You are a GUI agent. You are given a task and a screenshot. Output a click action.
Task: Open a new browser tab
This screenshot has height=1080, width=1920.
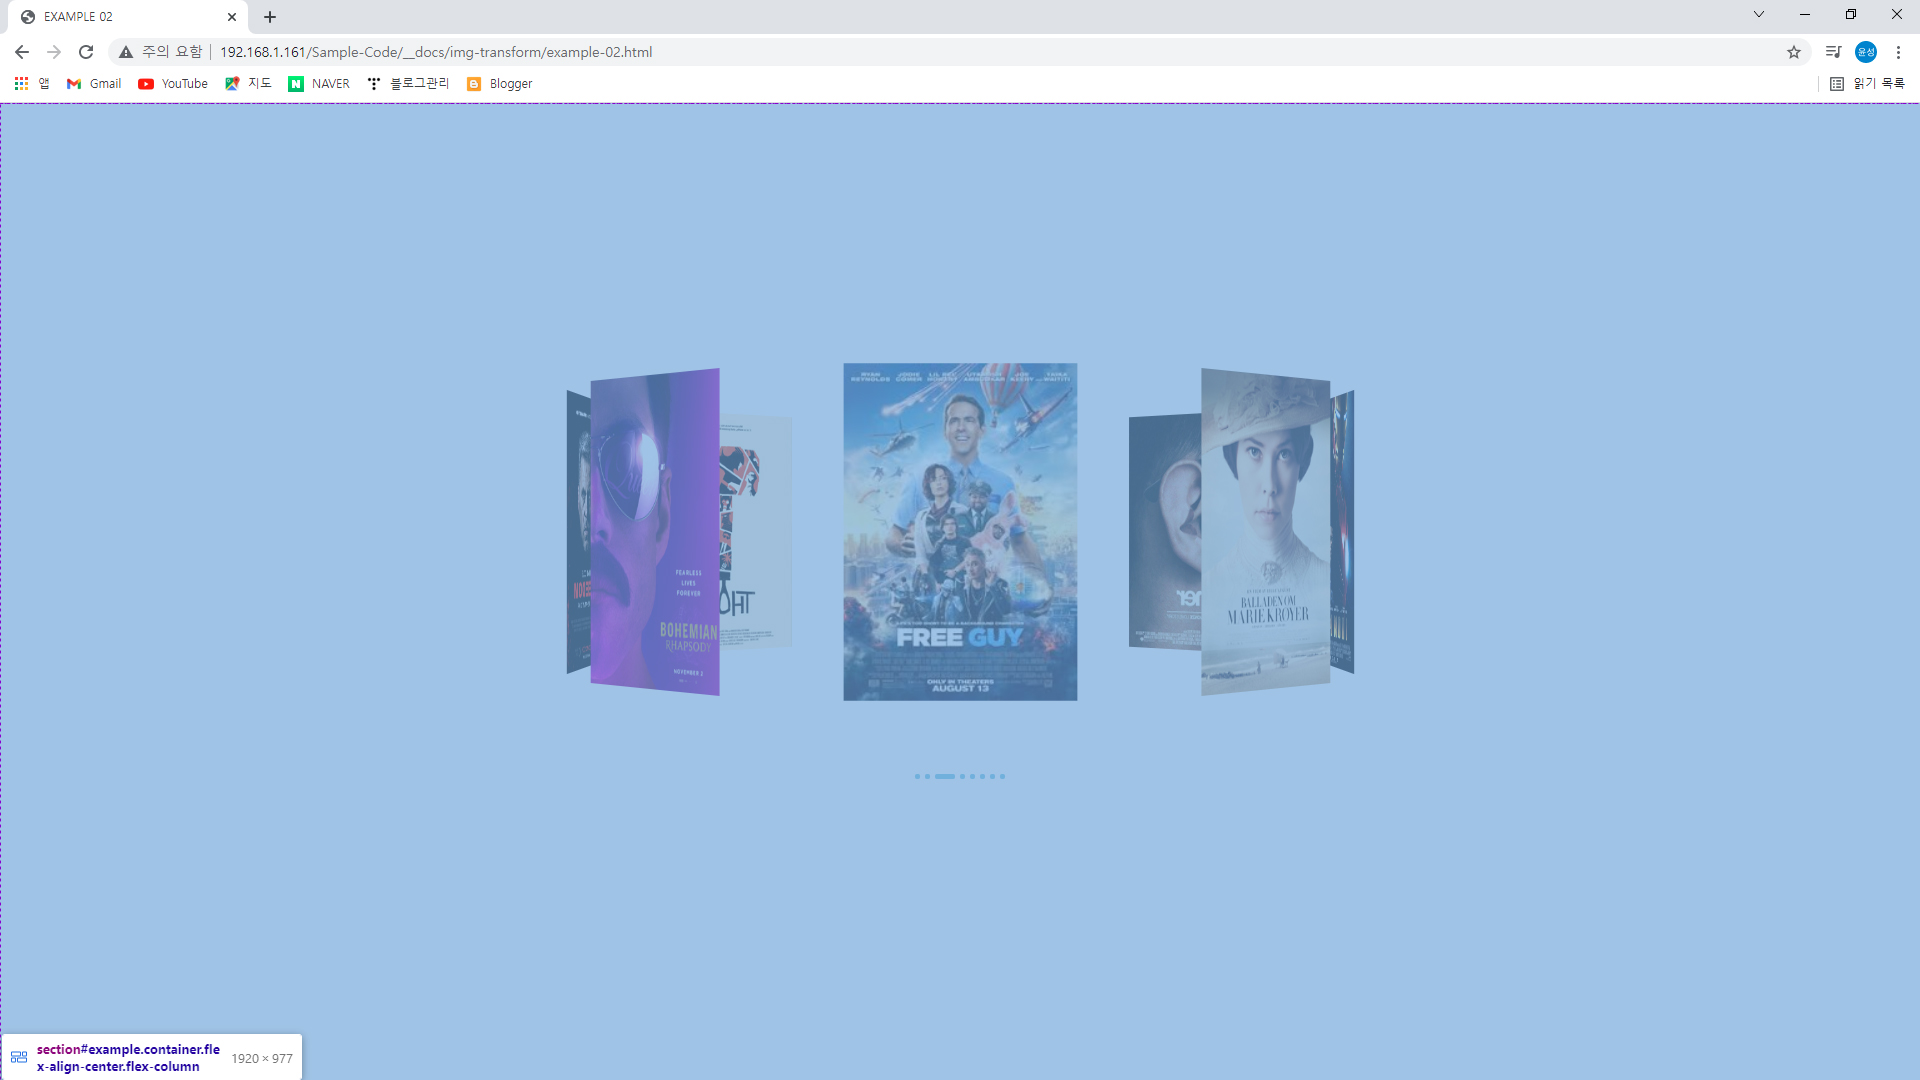270,17
